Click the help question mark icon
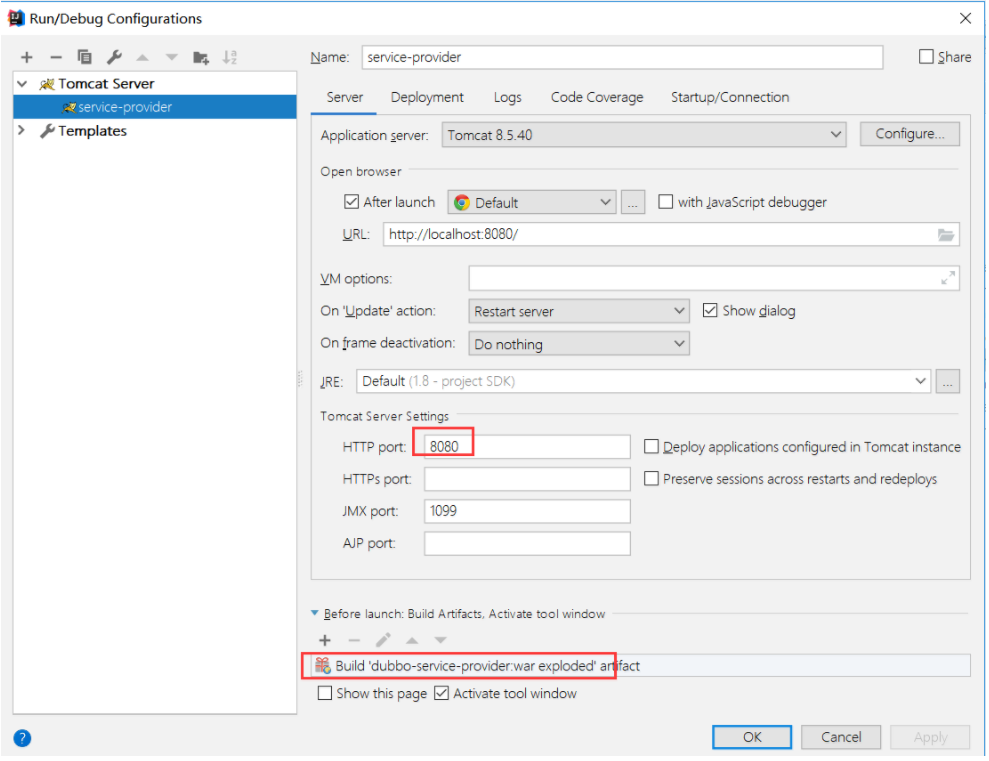989x761 pixels. [x=22, y=739]
